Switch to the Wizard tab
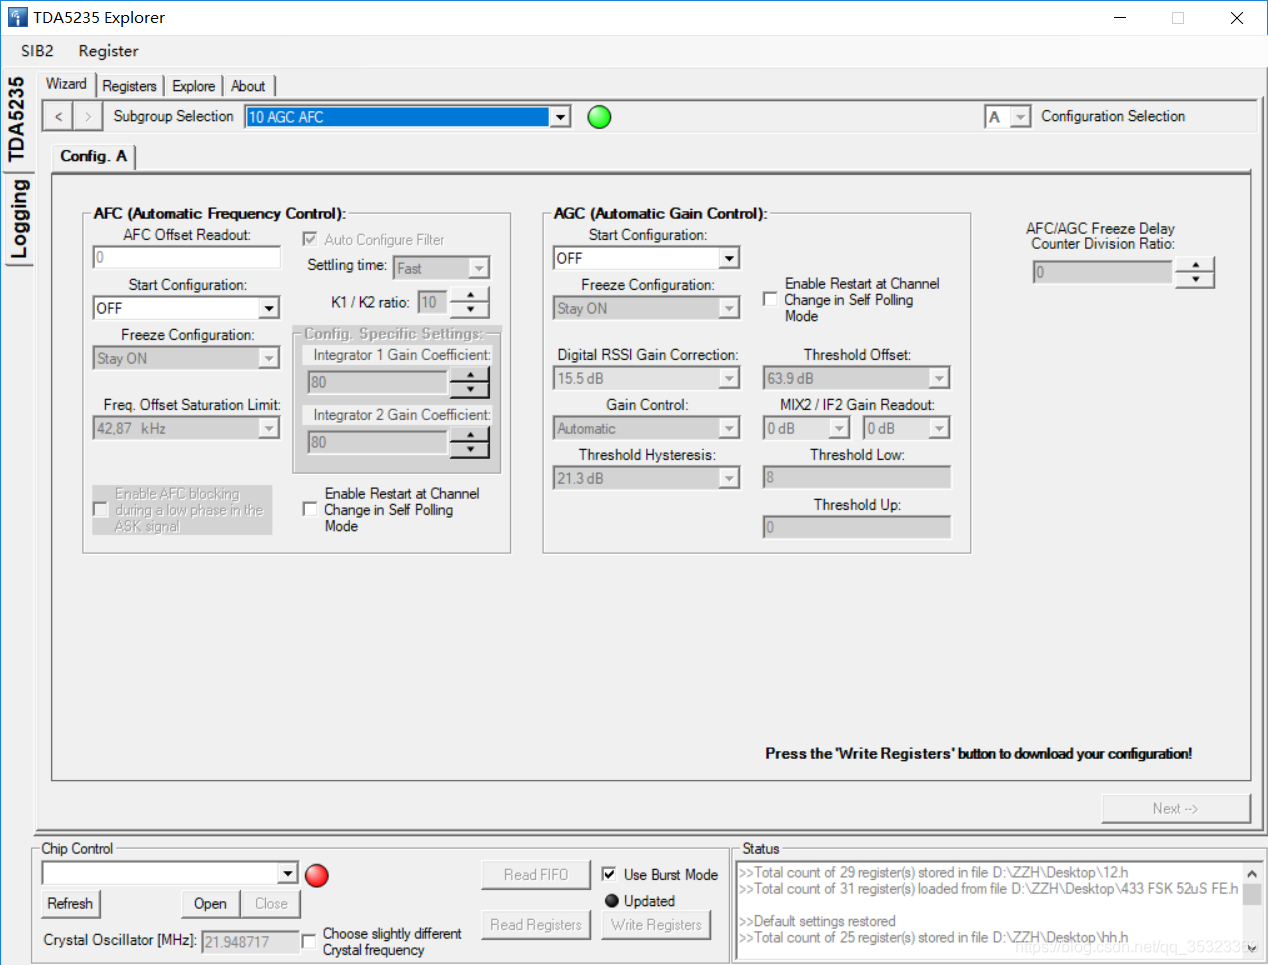1268x965 pixels. click(x=67, y=84)
